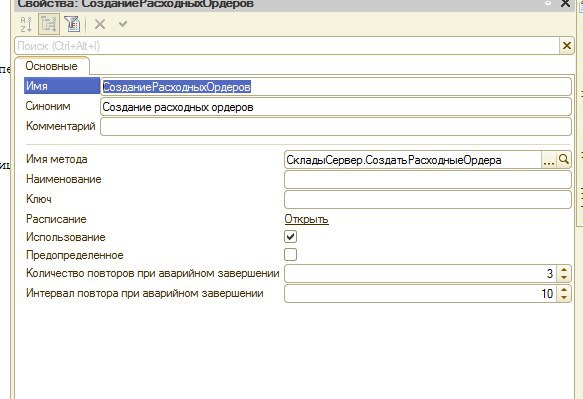The height and width of the screenshot is (399, 583).
Task: Increase Количество повторов value with up arrow
Action: point(564,270)
